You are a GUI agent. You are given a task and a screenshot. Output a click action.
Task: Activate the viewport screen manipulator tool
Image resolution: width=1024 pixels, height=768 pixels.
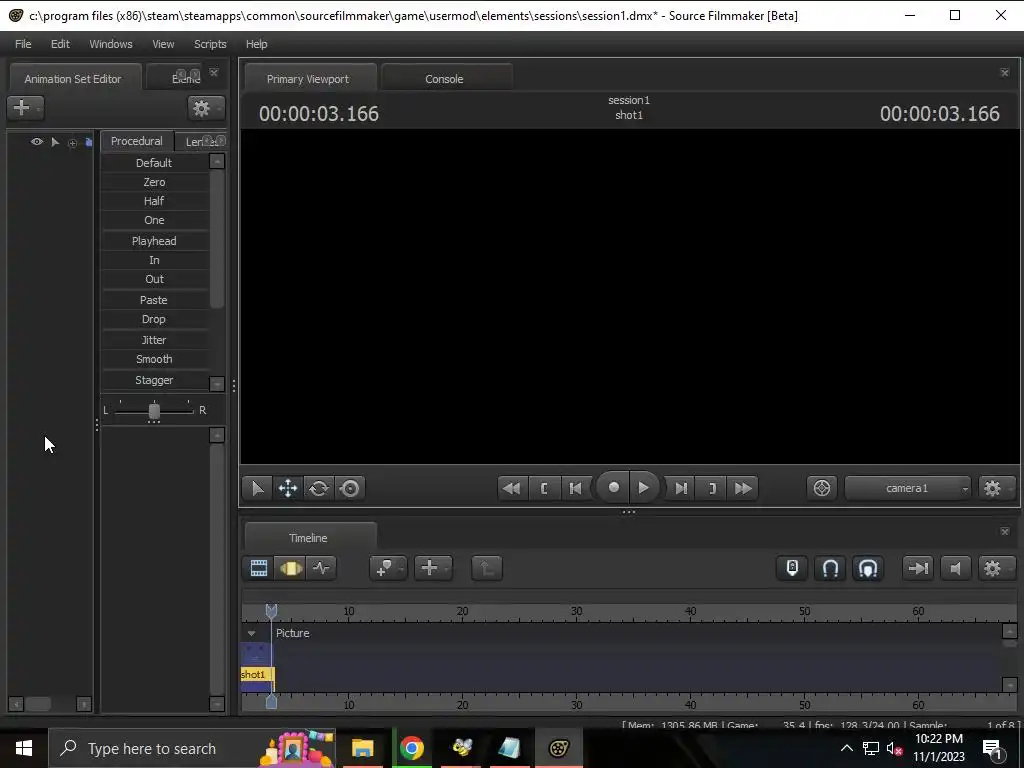[349, 488]
